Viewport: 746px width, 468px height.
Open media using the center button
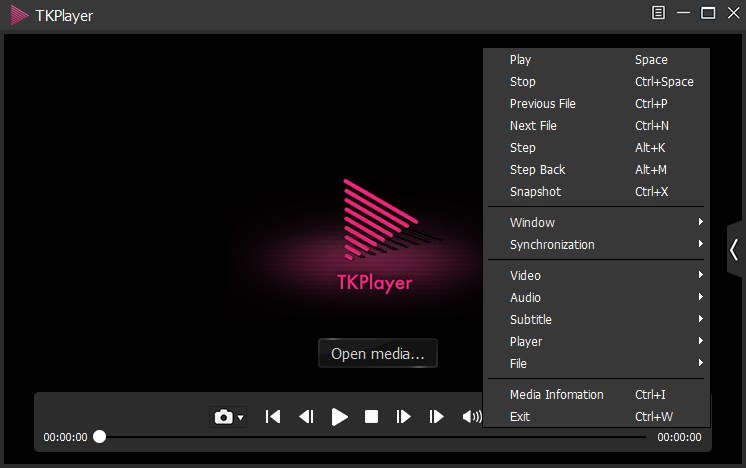click(x=378, y=353)
